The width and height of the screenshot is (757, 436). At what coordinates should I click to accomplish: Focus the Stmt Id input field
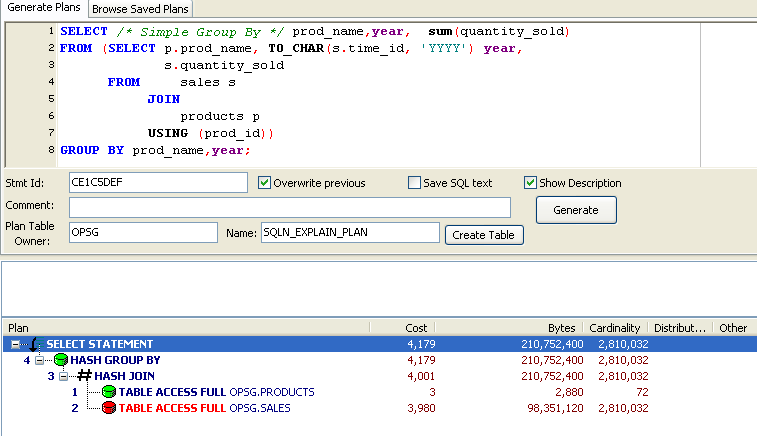pos(158,183)
